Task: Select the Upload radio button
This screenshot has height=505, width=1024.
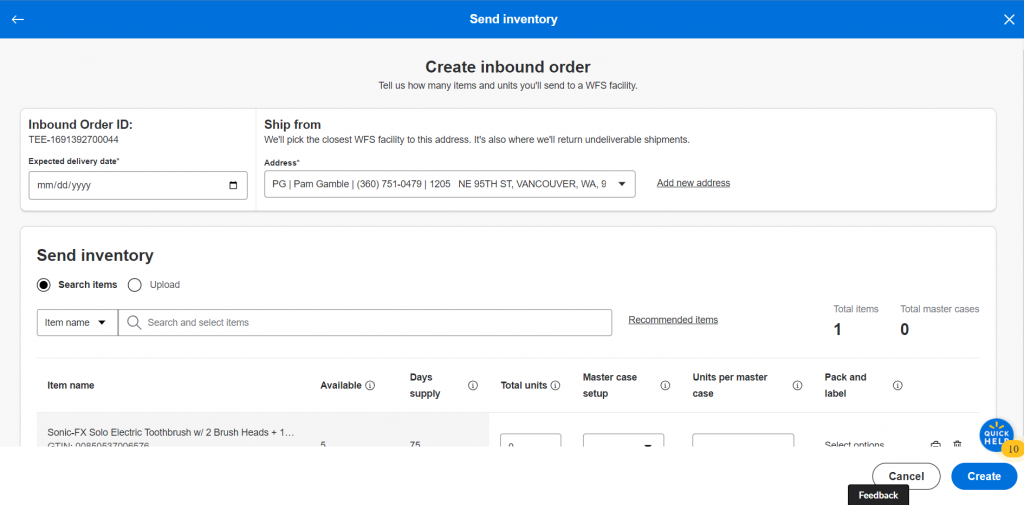Action: (x=135, y=285)
